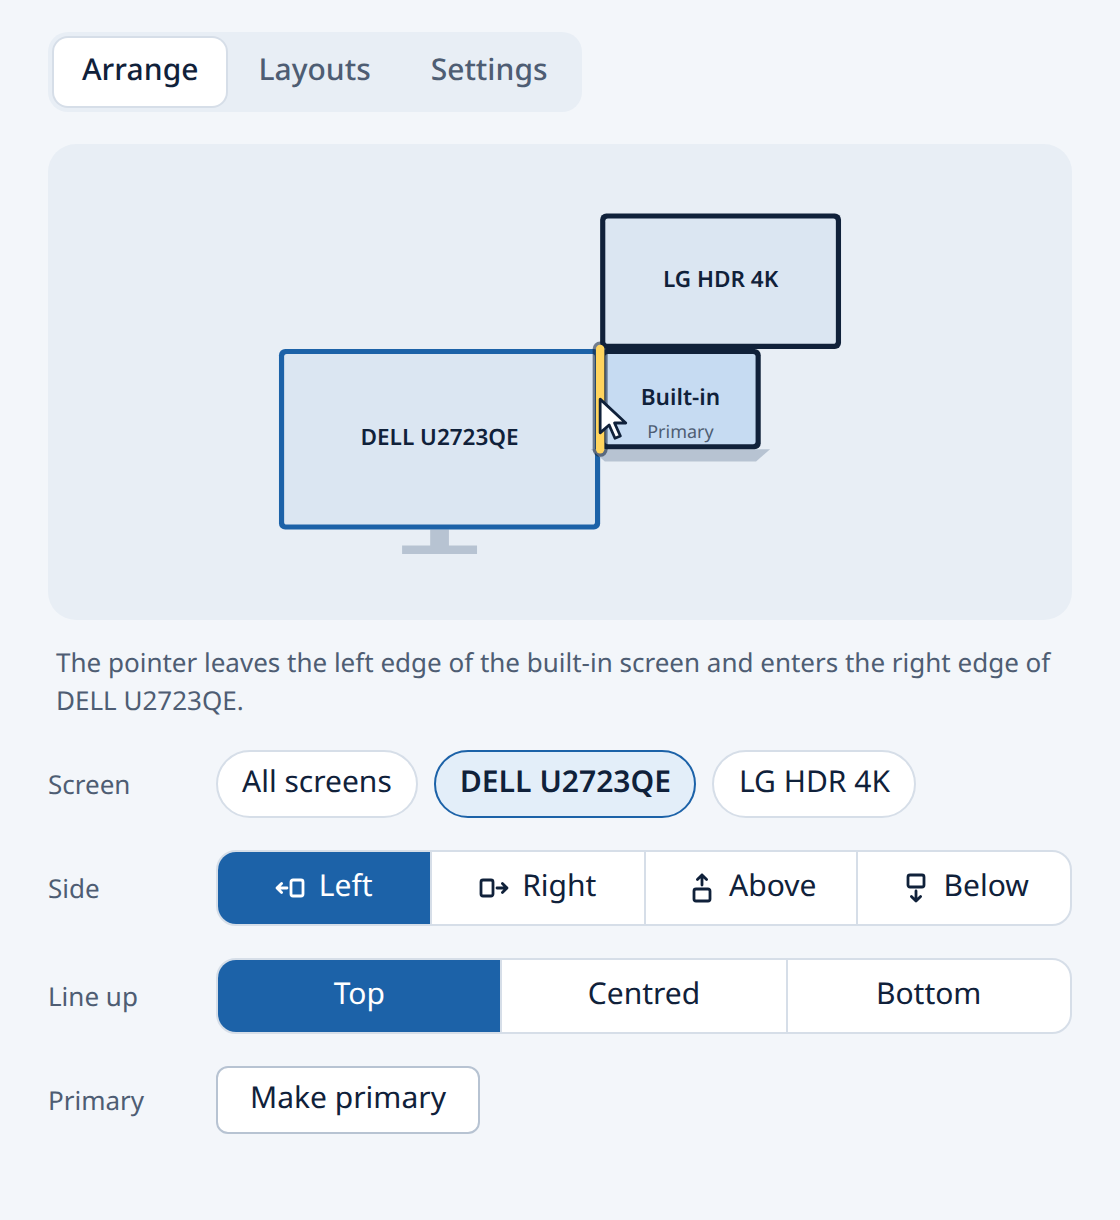Click the Above arrow icon
This screenshot has height=1220, width=1120.
click(702, 888)
